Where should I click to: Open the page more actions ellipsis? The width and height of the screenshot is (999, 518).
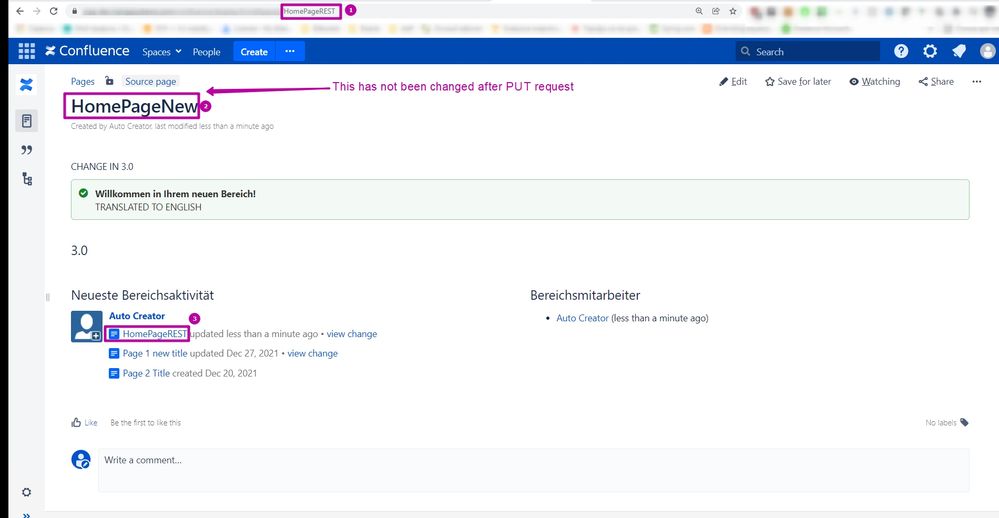[977, 82]
